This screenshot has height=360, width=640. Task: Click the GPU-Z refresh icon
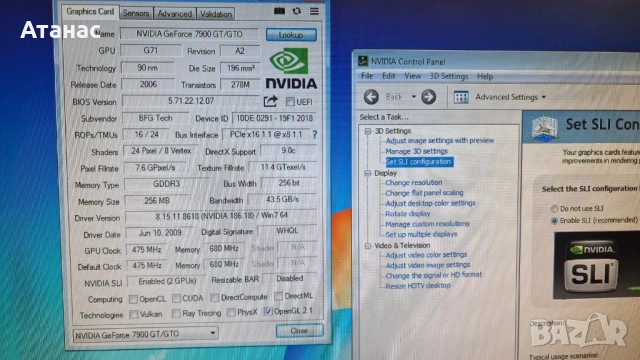[297, 11]
